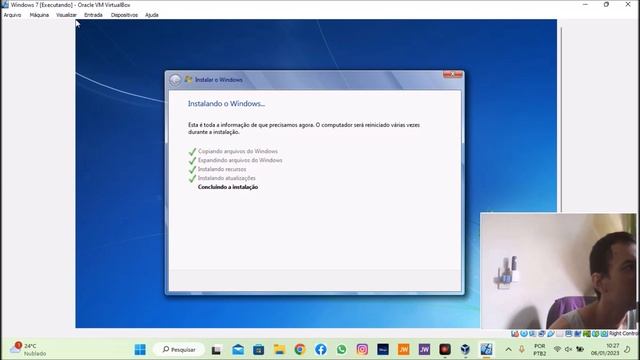
Task: Open VirtualBox Manager from the taskbar
Action: point(465,350)
